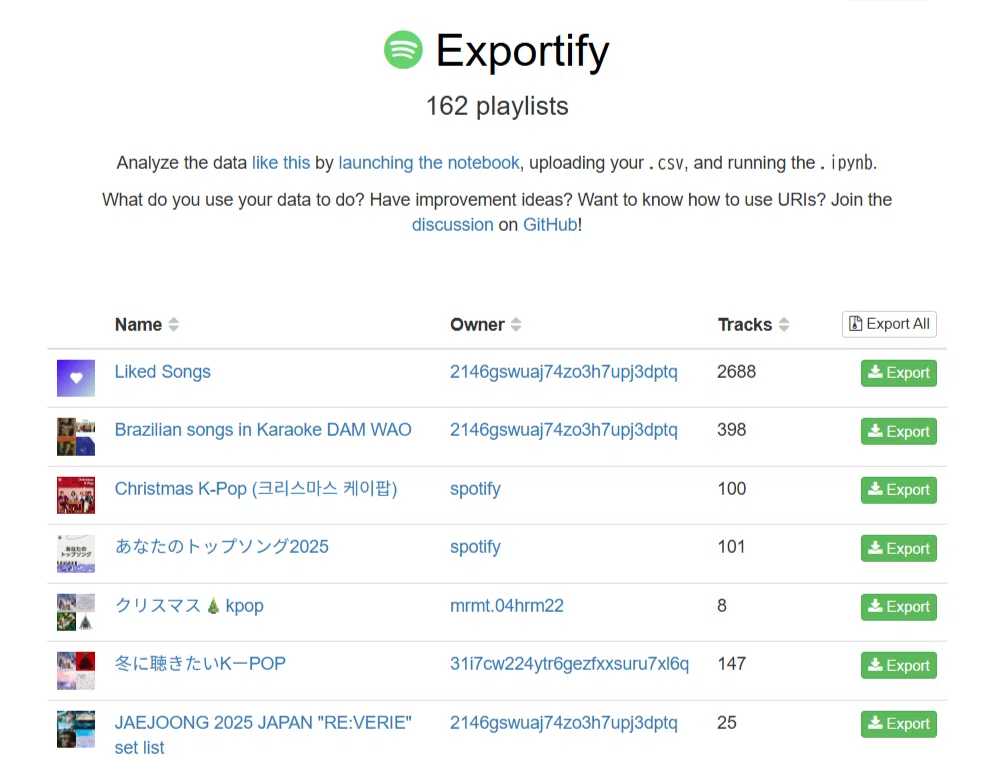Open owner link in JAEJOONG row
1002x757 pixels.
563,723
